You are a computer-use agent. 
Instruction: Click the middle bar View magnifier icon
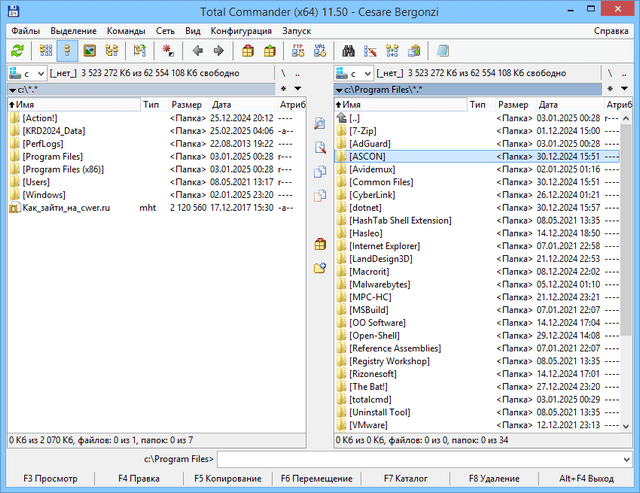tap(320, 124)
